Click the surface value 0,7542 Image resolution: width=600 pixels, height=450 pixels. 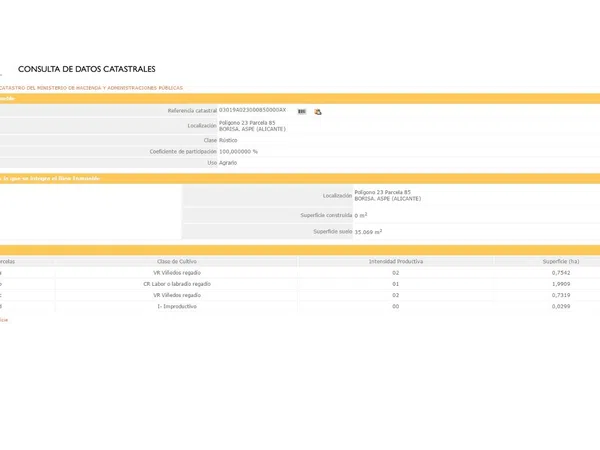pos(561,272)
